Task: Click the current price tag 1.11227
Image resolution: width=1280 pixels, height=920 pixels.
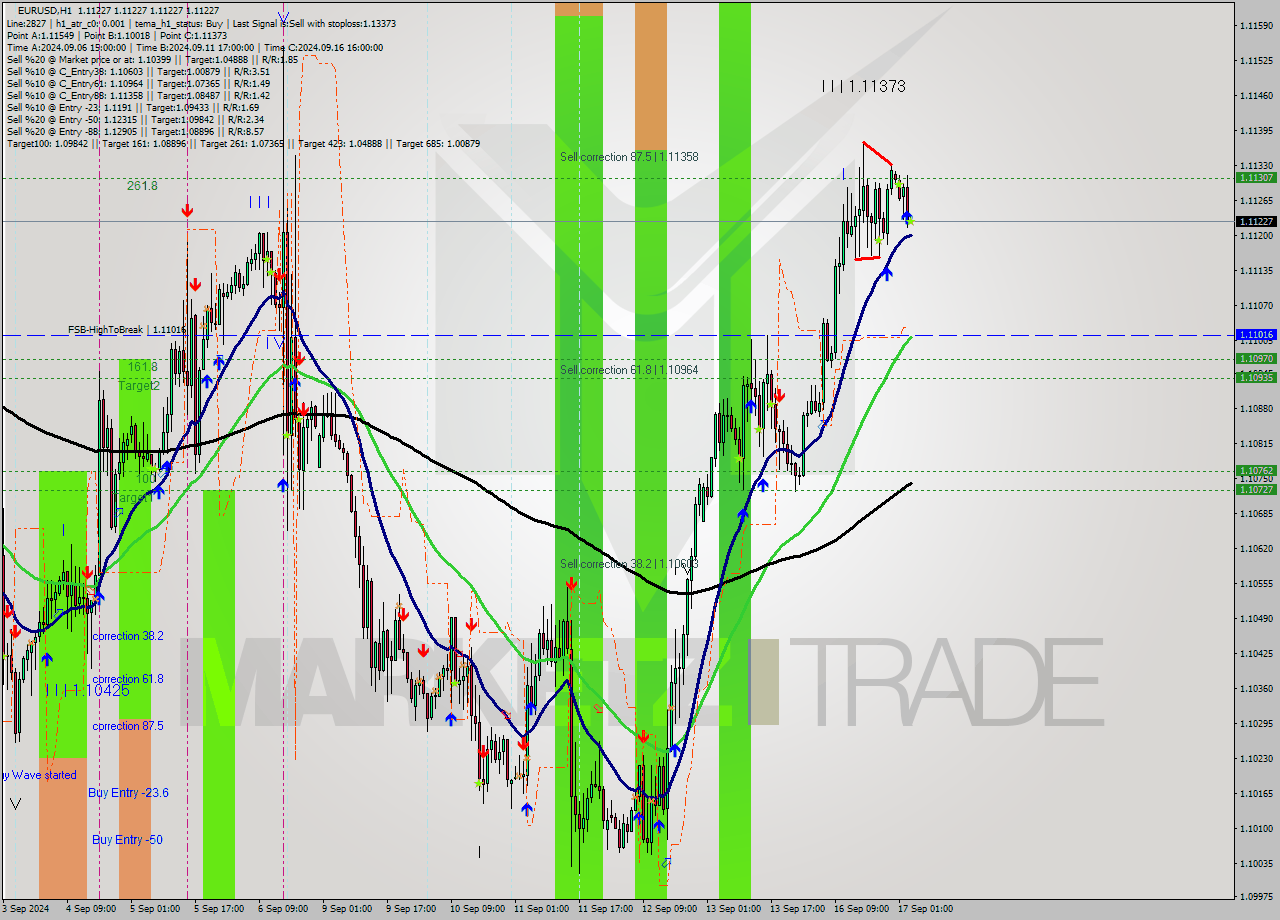Action: click(x=1256, y=221)
